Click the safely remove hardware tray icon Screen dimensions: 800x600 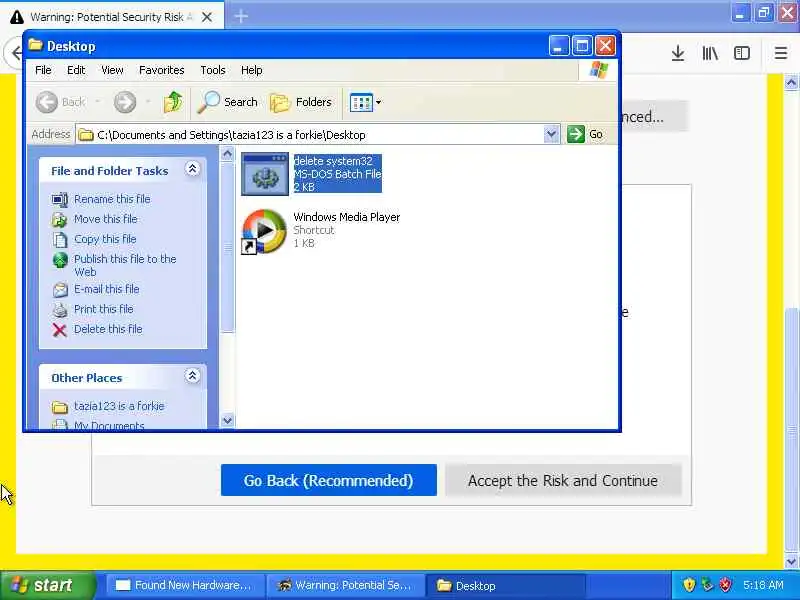pyautogui.click(x=707, y=585)
